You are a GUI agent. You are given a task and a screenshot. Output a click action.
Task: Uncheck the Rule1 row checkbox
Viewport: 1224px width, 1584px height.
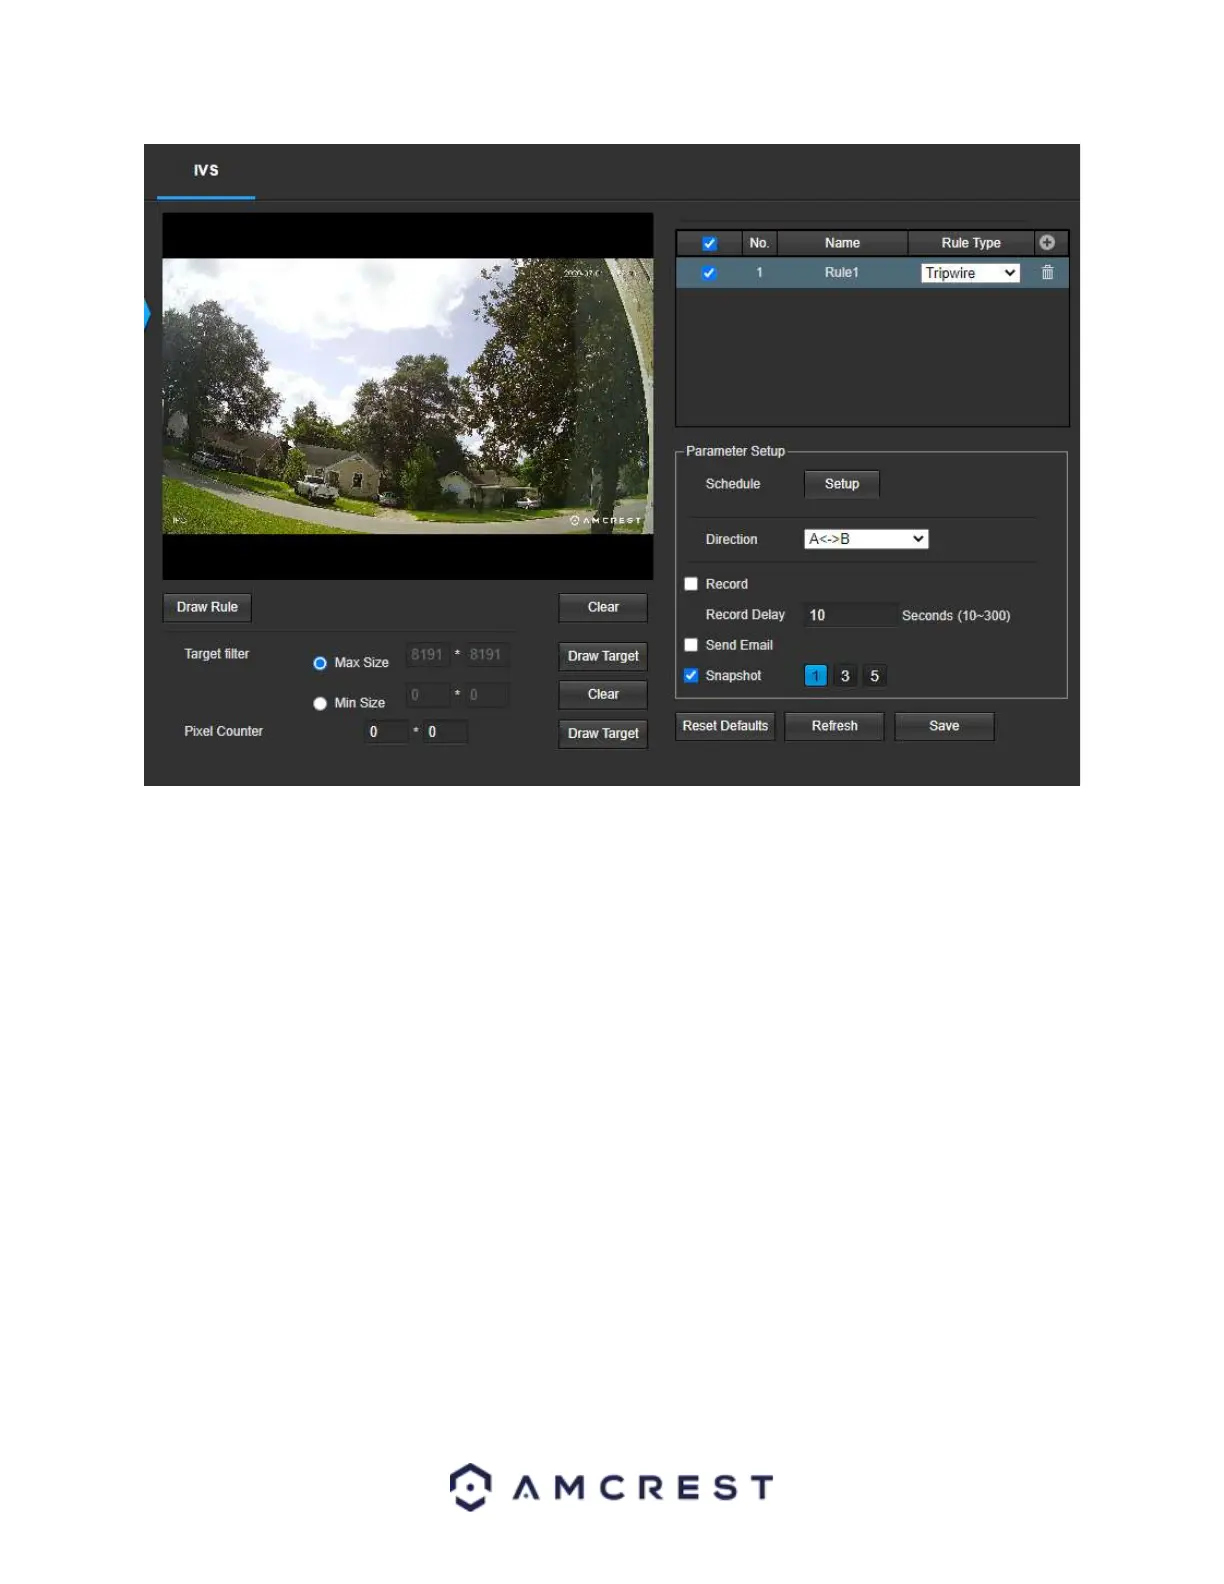coord(709,273)
